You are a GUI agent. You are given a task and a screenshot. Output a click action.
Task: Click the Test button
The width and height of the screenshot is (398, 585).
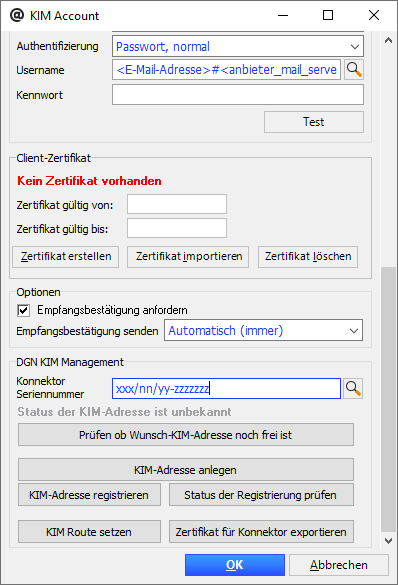(x=314, y=122)
